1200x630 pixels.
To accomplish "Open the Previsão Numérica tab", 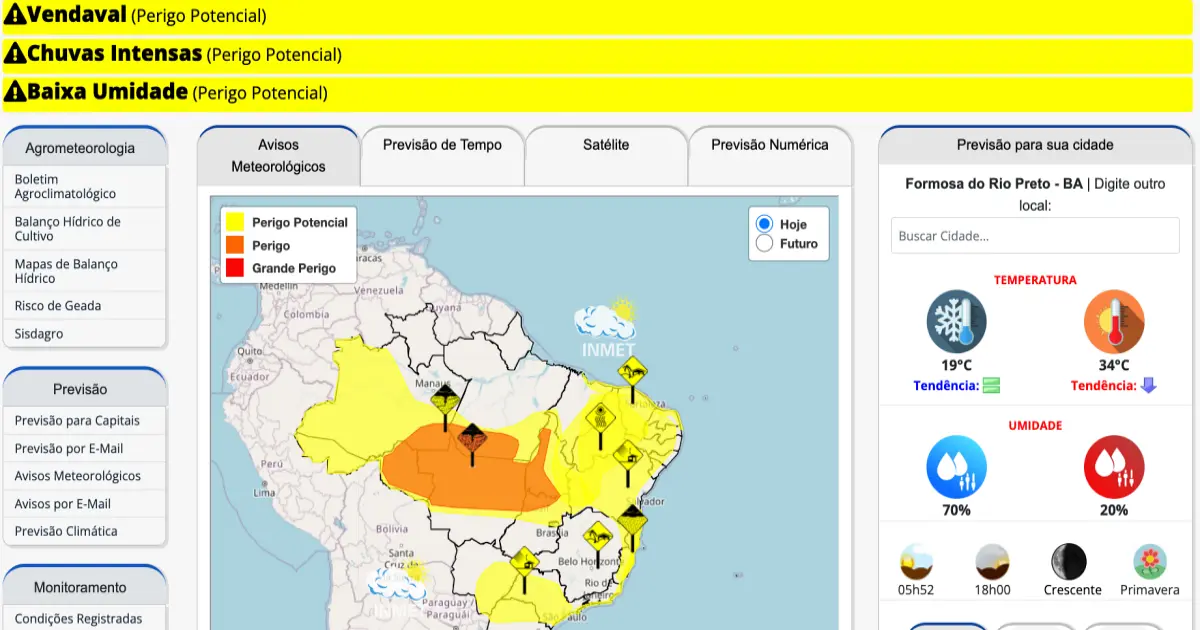I will [770, 156].
